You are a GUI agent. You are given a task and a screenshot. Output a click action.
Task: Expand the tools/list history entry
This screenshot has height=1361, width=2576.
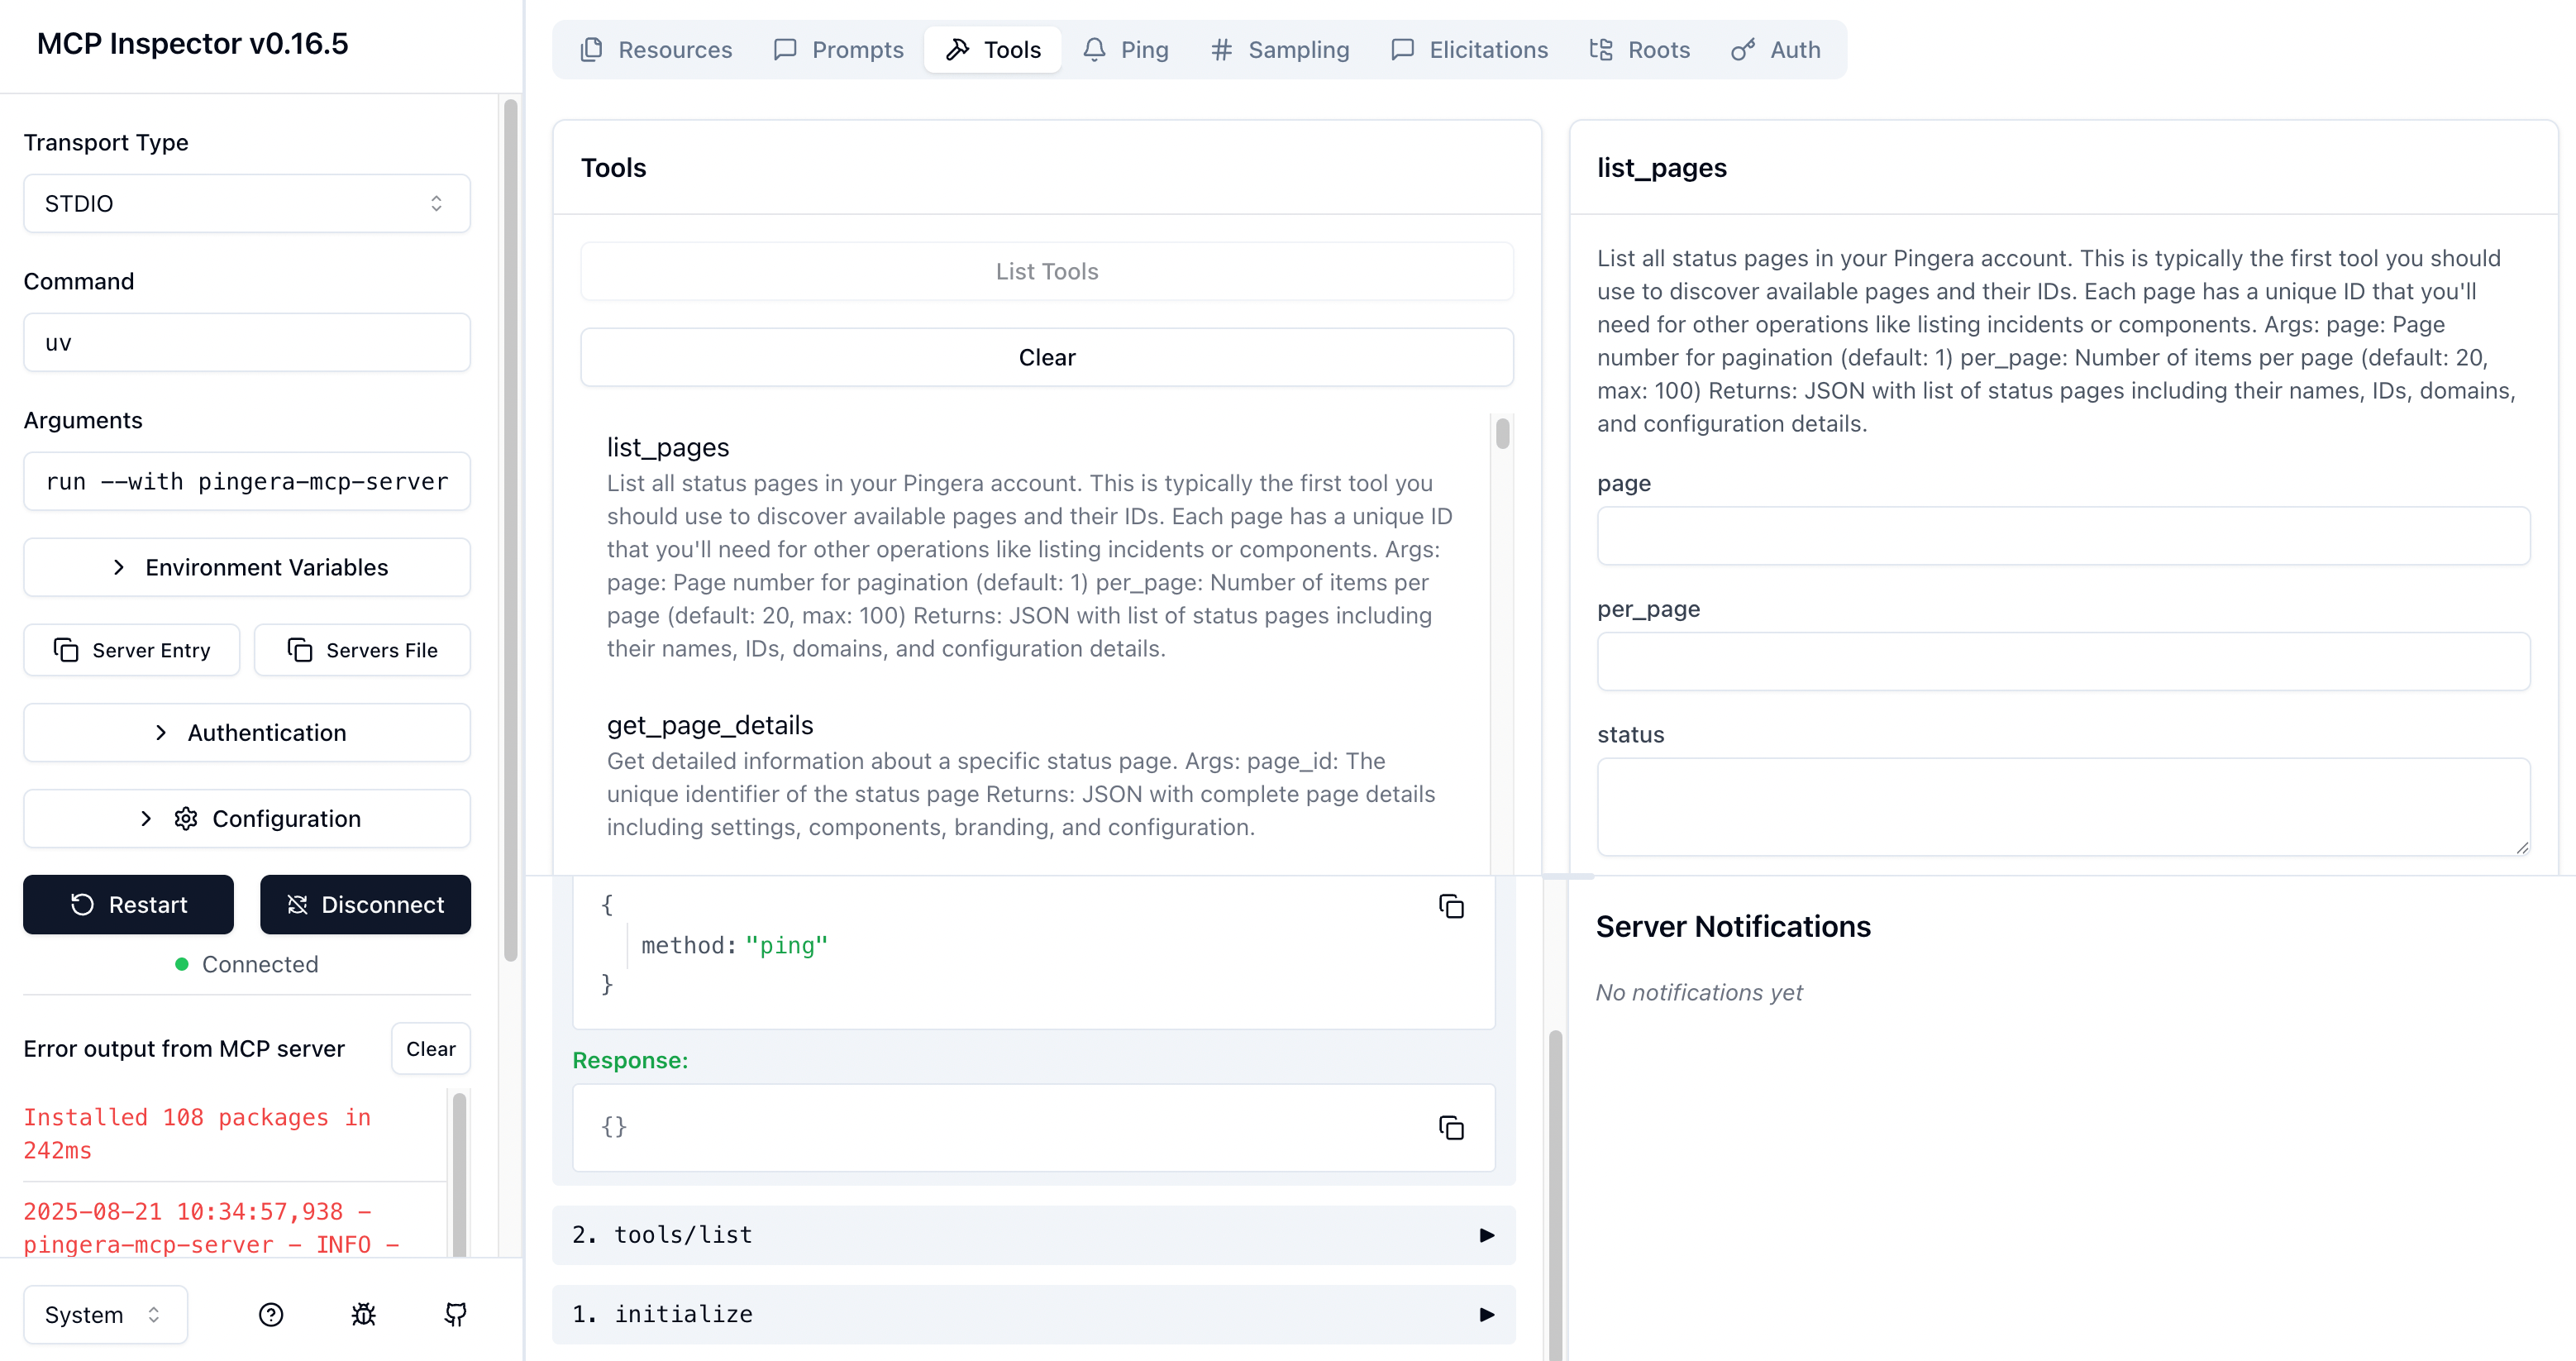click(1033, 1235)
